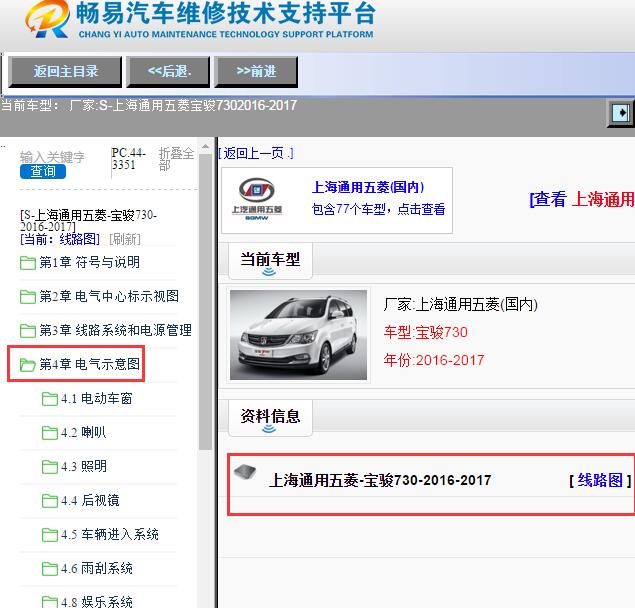Click the blue 查询 search button
635x608 pixels.
pos(43,171)
